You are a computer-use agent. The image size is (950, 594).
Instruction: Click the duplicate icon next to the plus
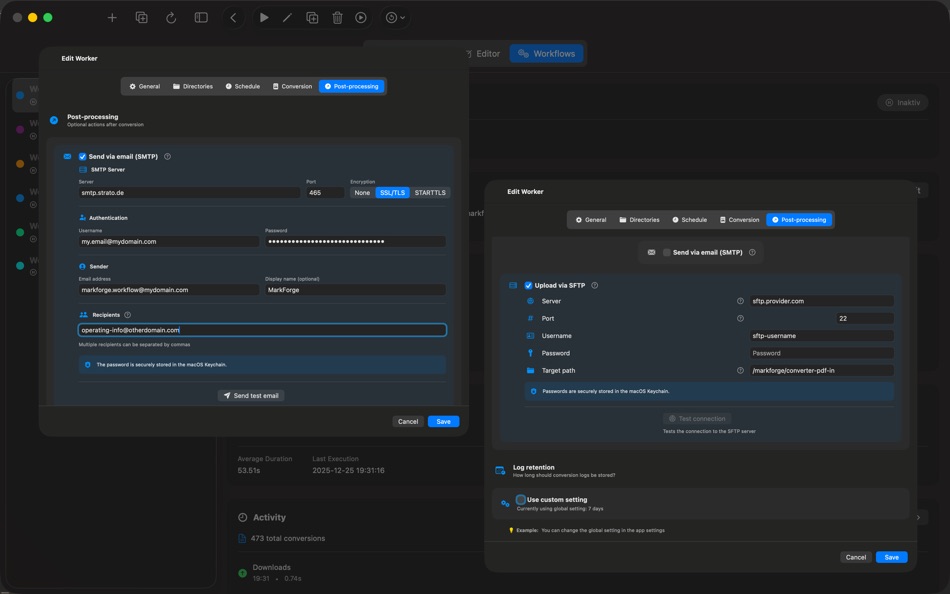coord(142,18)
